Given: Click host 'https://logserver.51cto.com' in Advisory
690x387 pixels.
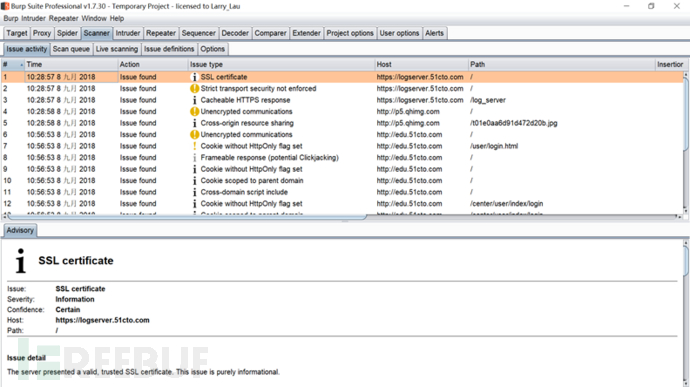Looking at the screenshot, I should pyautogui.click(x=102, y=320).
